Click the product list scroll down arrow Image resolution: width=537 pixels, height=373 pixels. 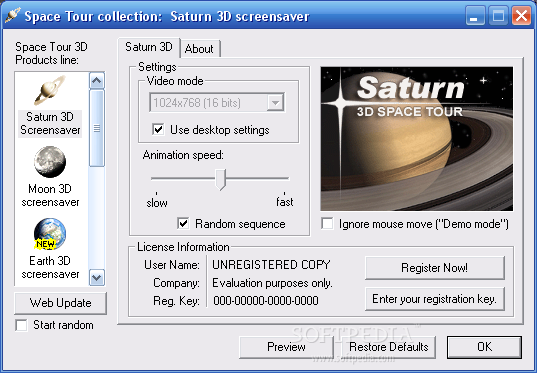click(x=97, y=277)
